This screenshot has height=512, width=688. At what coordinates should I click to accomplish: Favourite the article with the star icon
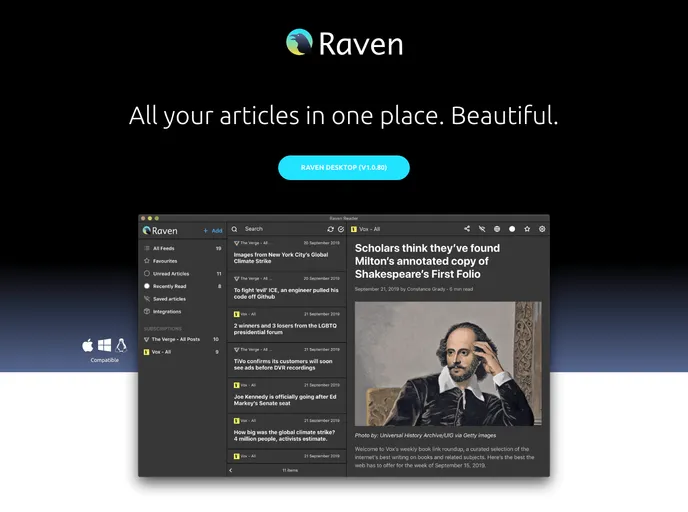[x=527, y=229]
